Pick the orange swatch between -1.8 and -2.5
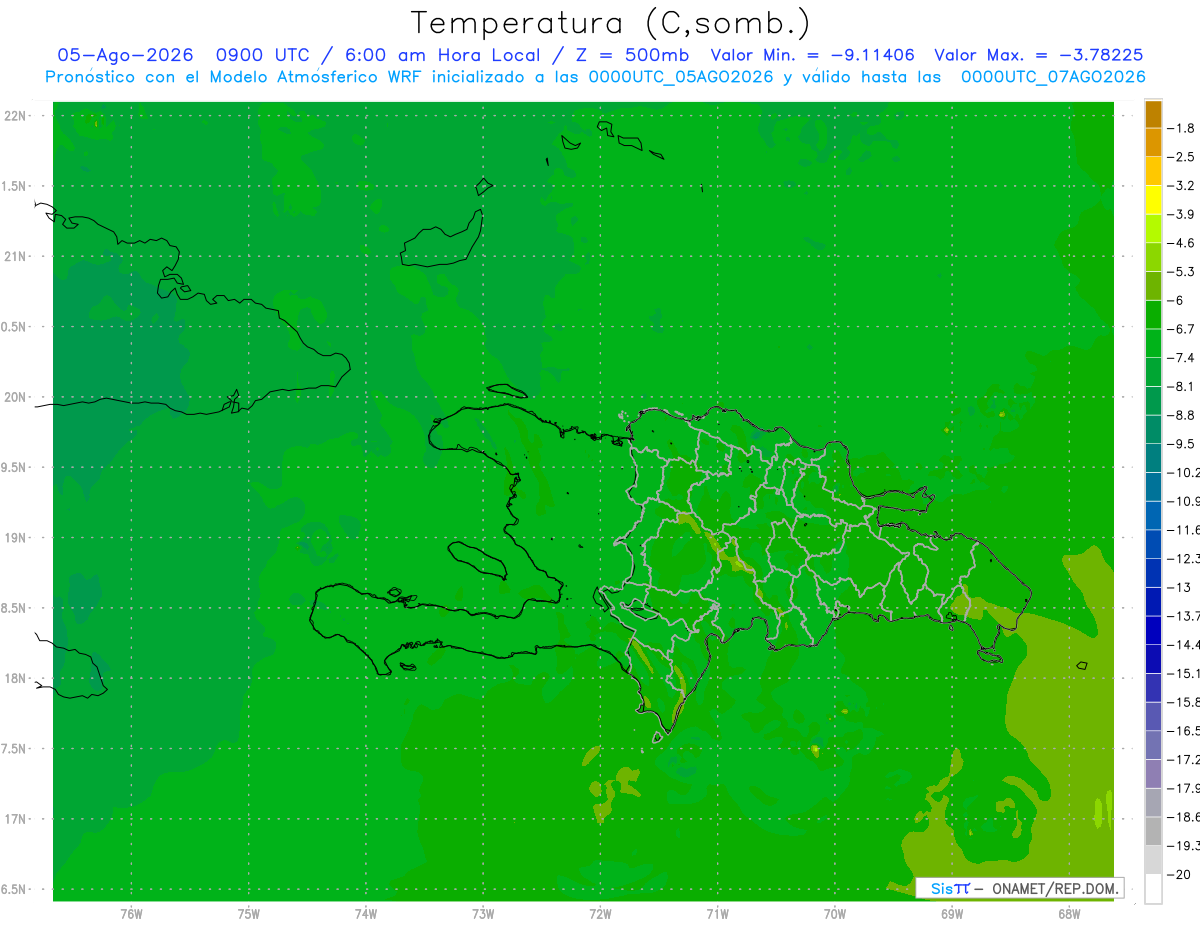 [x=1153, y=142]
